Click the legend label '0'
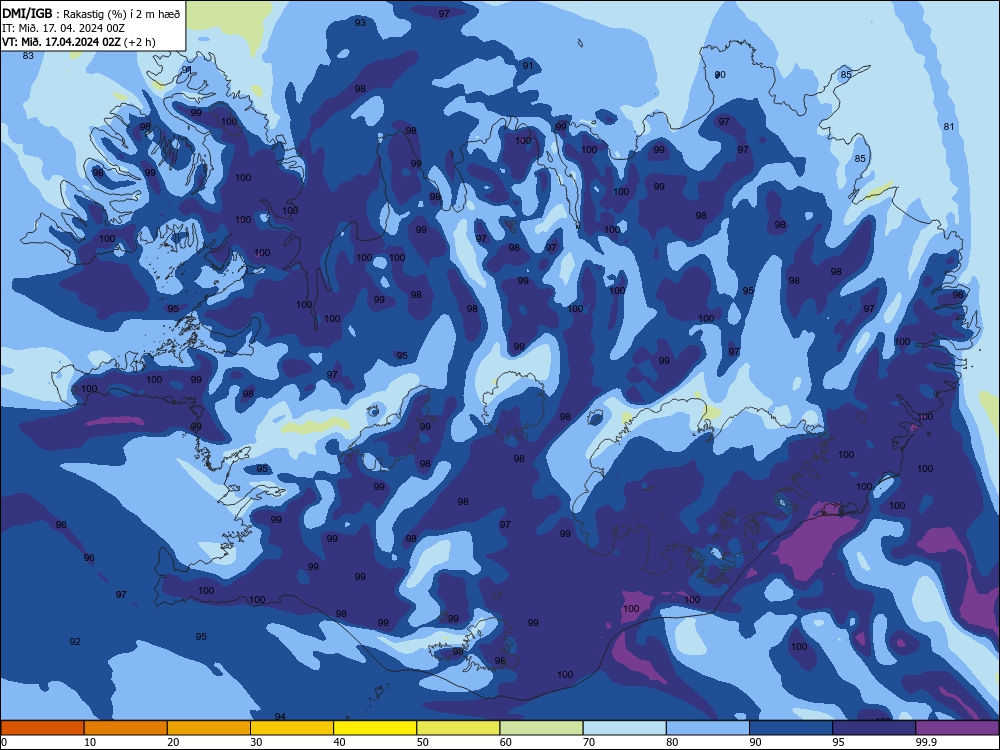 pos(3,742)
